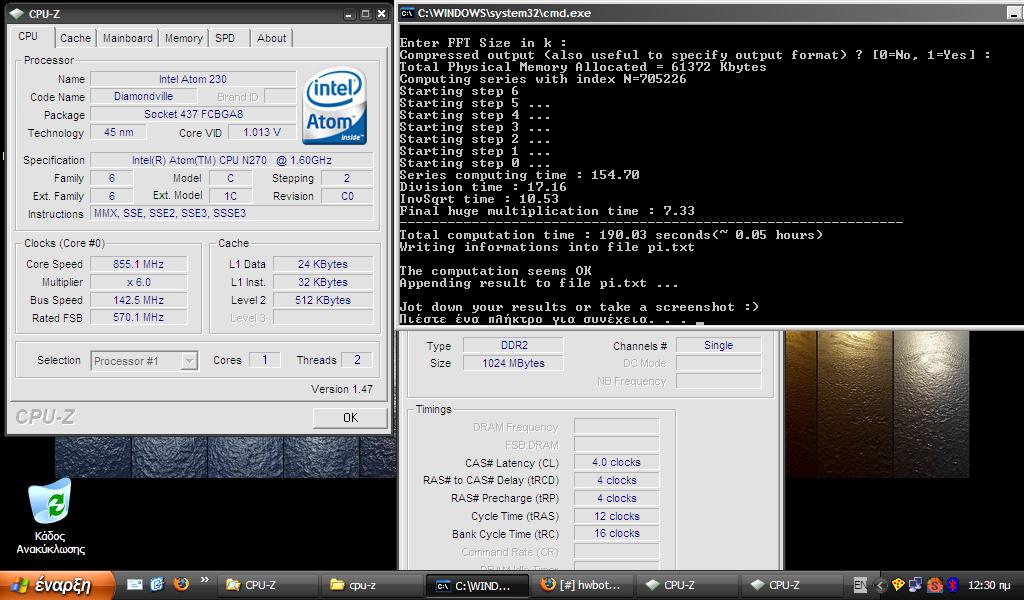The height and width of the screenshot is (600, 1024).
Task: Open the orange S tray icon
Action: tap(935, 585)
